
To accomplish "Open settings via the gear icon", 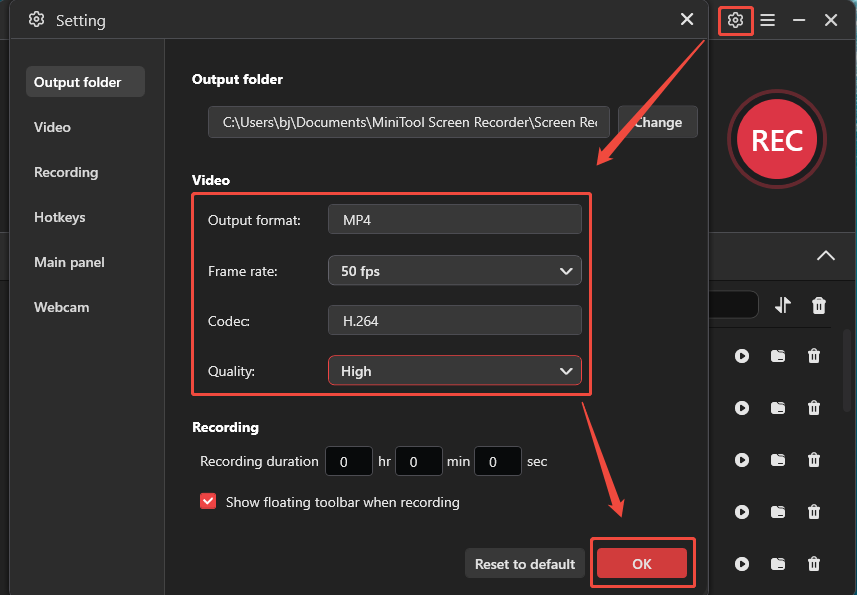I will 735,20.
